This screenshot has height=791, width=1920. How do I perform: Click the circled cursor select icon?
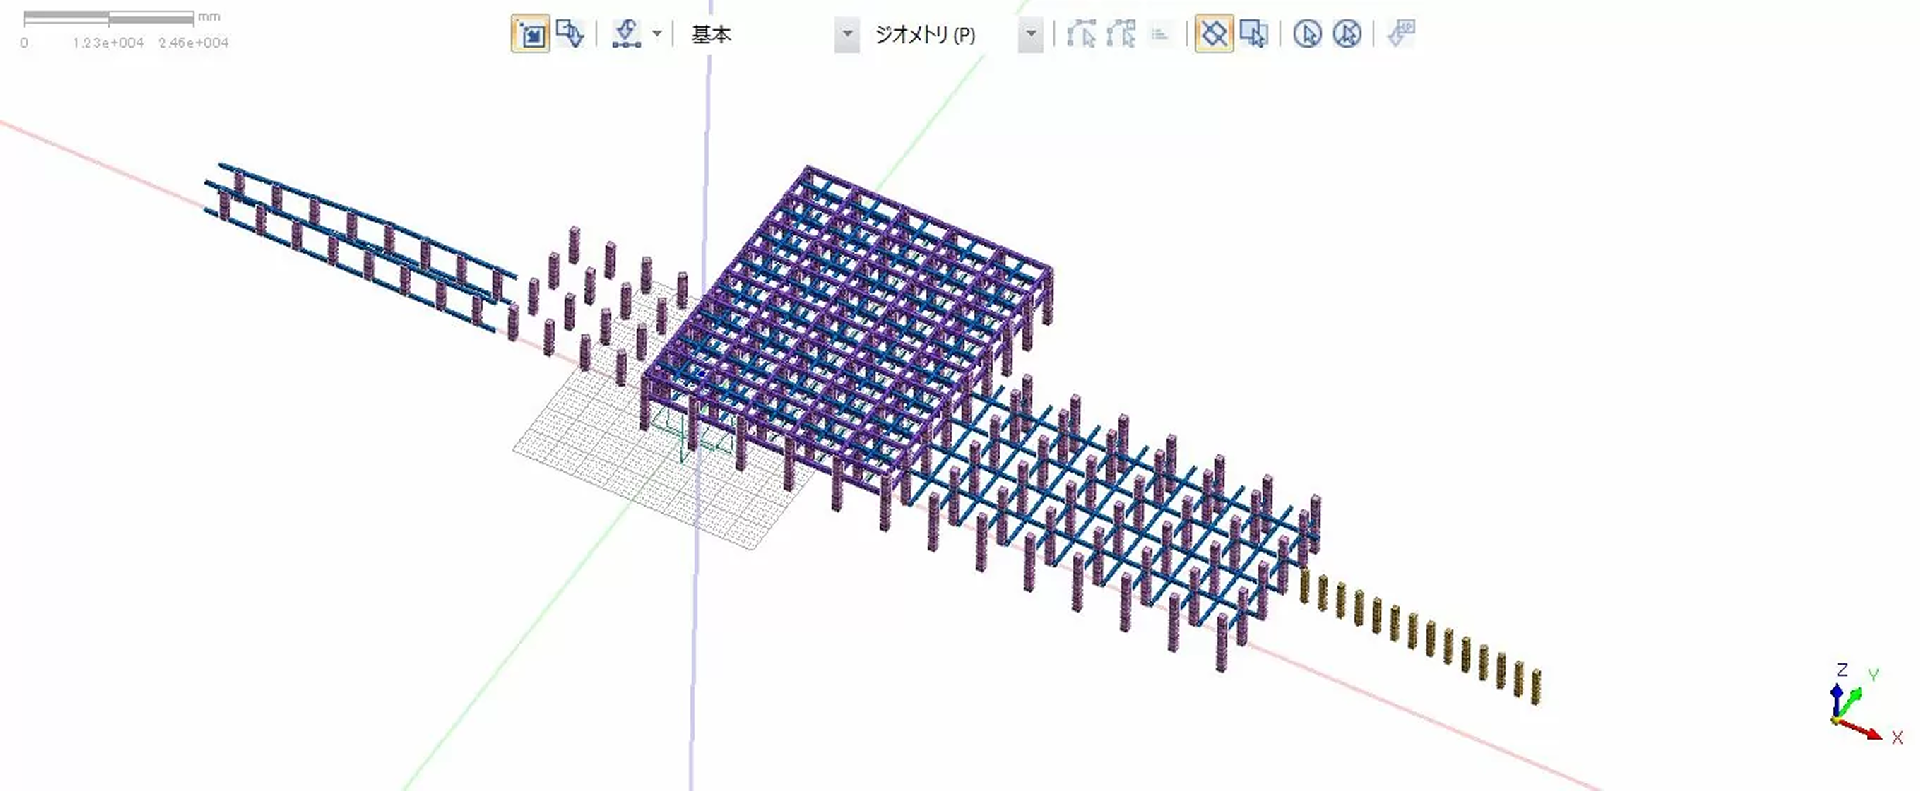(x=1307, y=35)
